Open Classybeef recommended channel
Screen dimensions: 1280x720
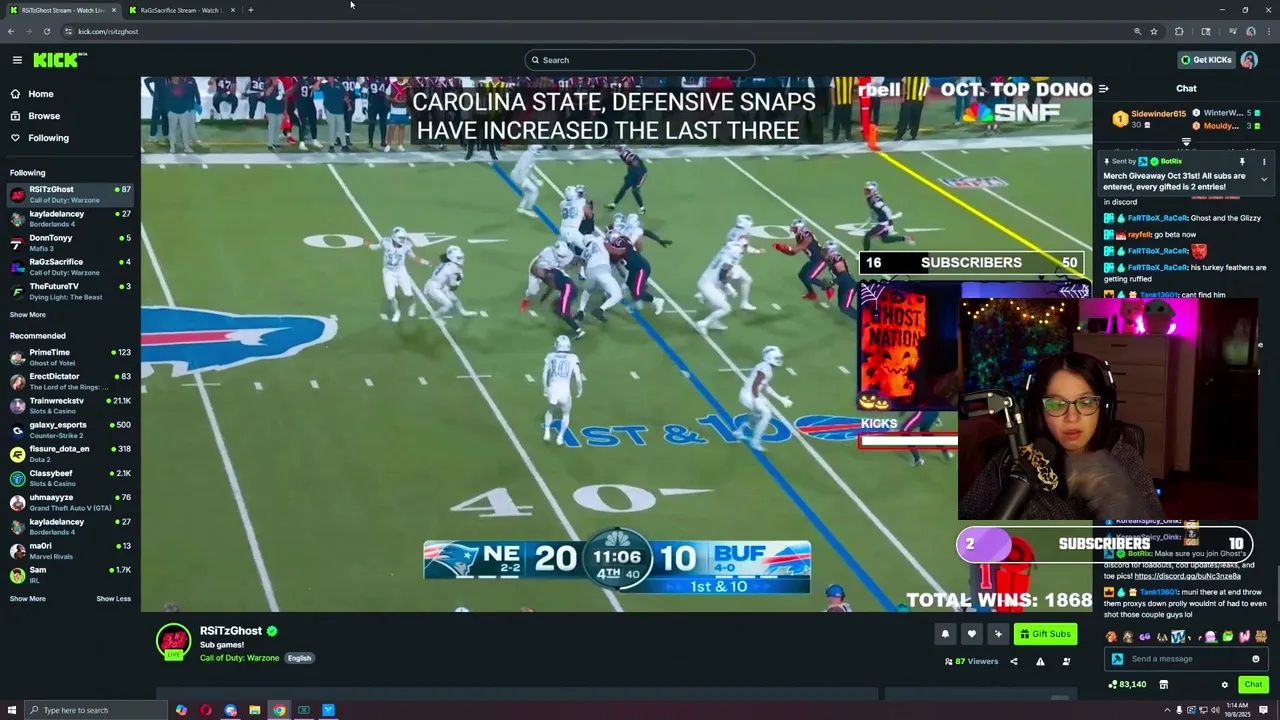[70, 478]
